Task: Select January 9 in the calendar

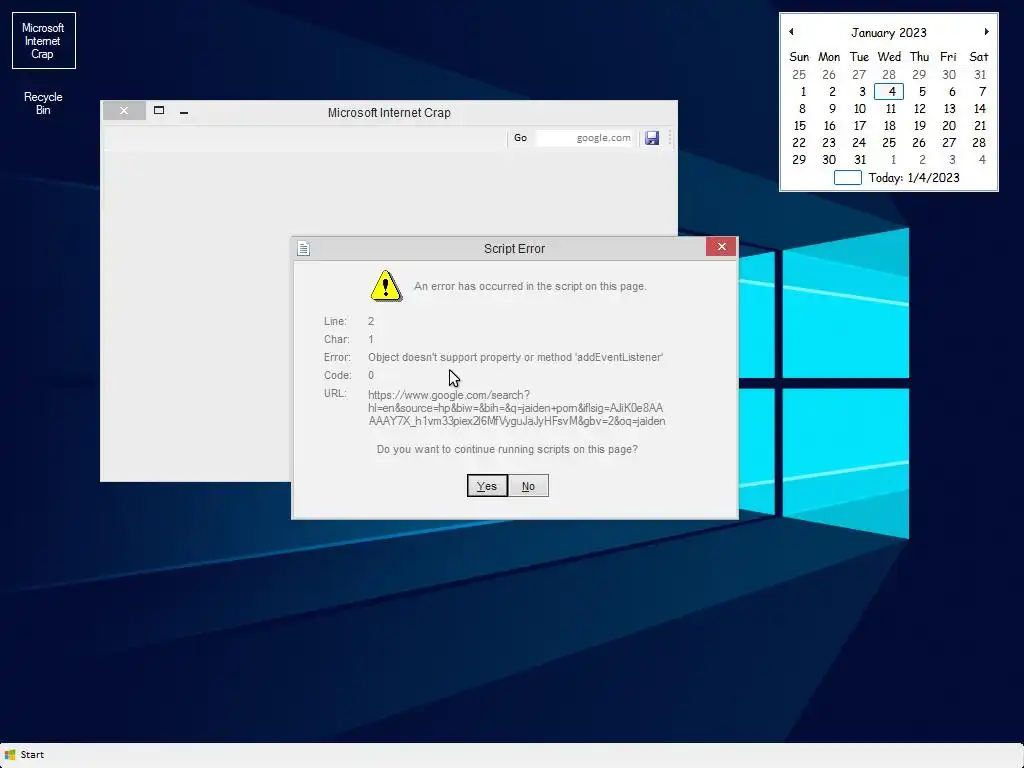Action: click(831, 109)
